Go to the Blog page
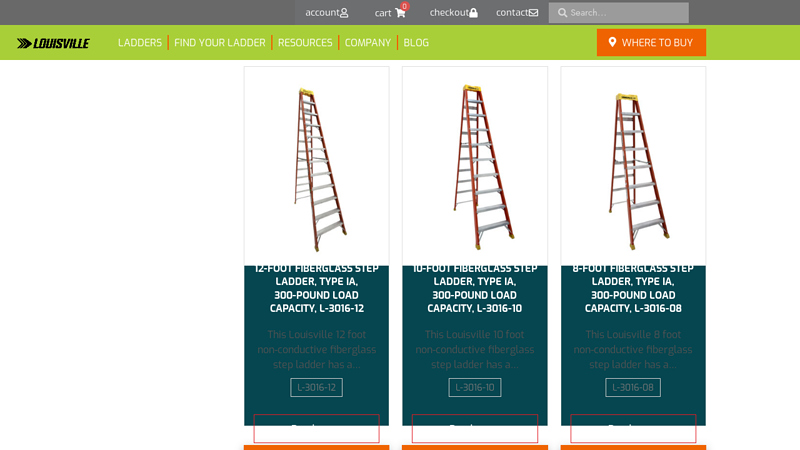Viewport: 800px width, 450px height. [416, 43]
